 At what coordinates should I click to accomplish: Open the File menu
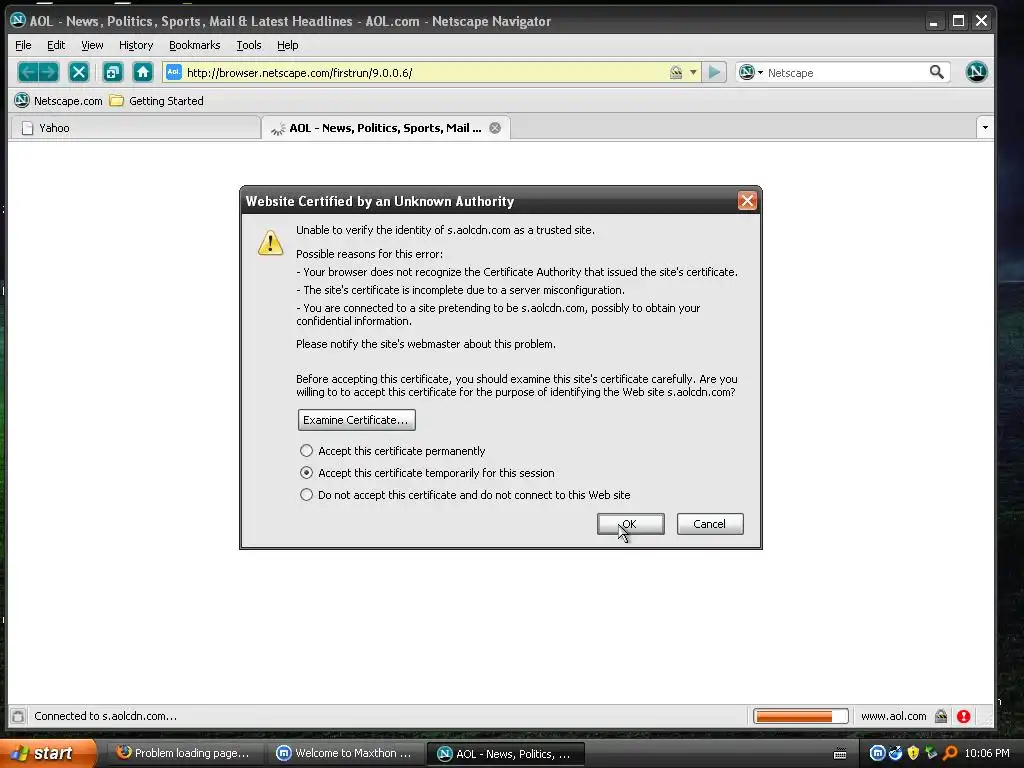pos(24,45)
